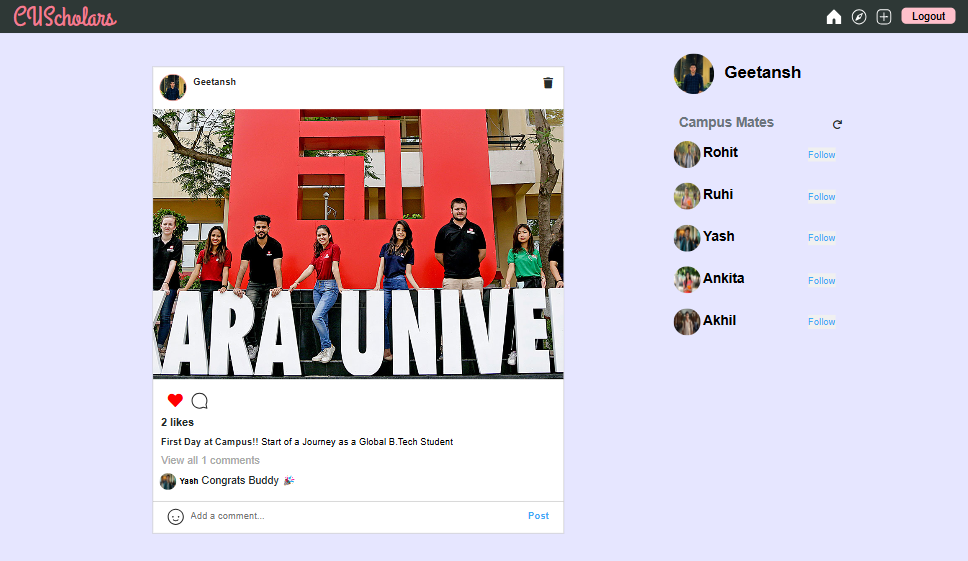Follow Ruhi
Image resolution: width=968 pixels, height=561 pixels.
[822, 197]
